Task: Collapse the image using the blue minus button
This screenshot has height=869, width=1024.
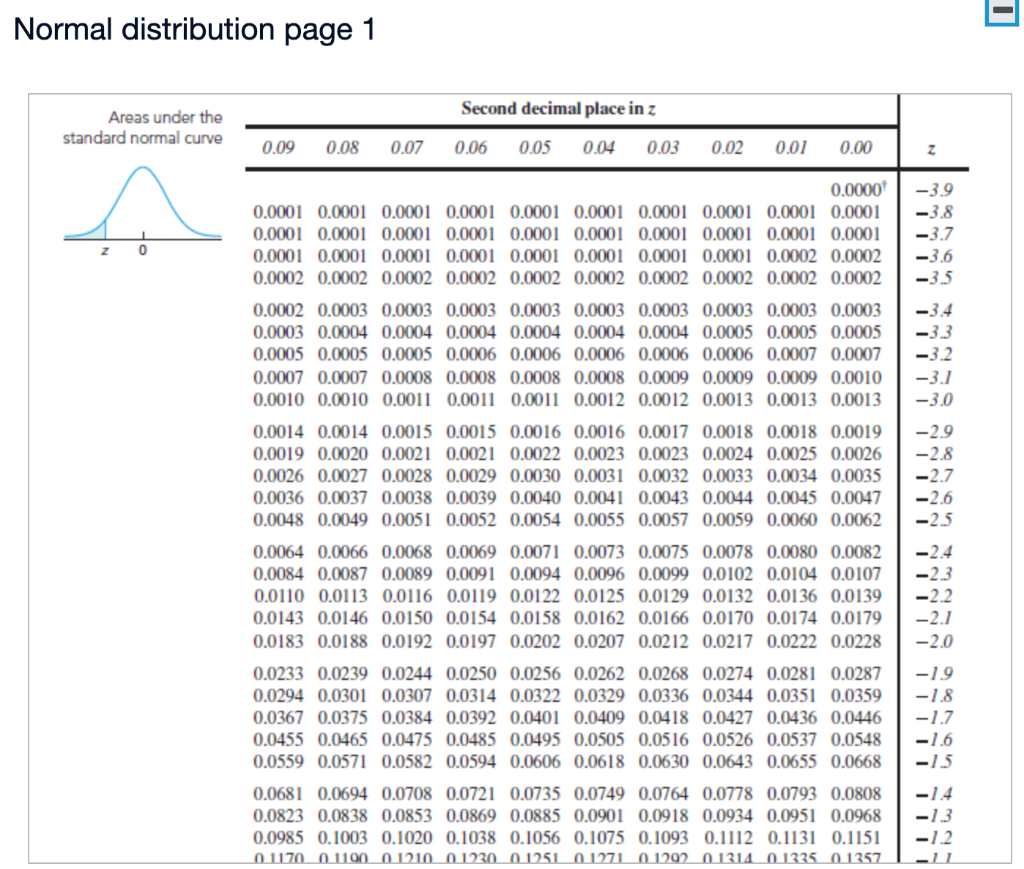Action: (1002, 11)
